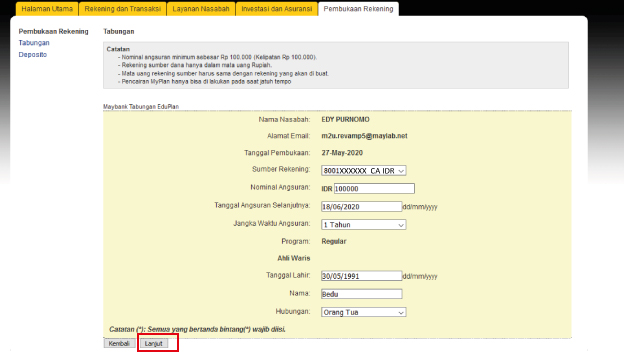This screenshot has width=624, height=361.
Task: Click the Lanjut button
Action: pos(154,343)
